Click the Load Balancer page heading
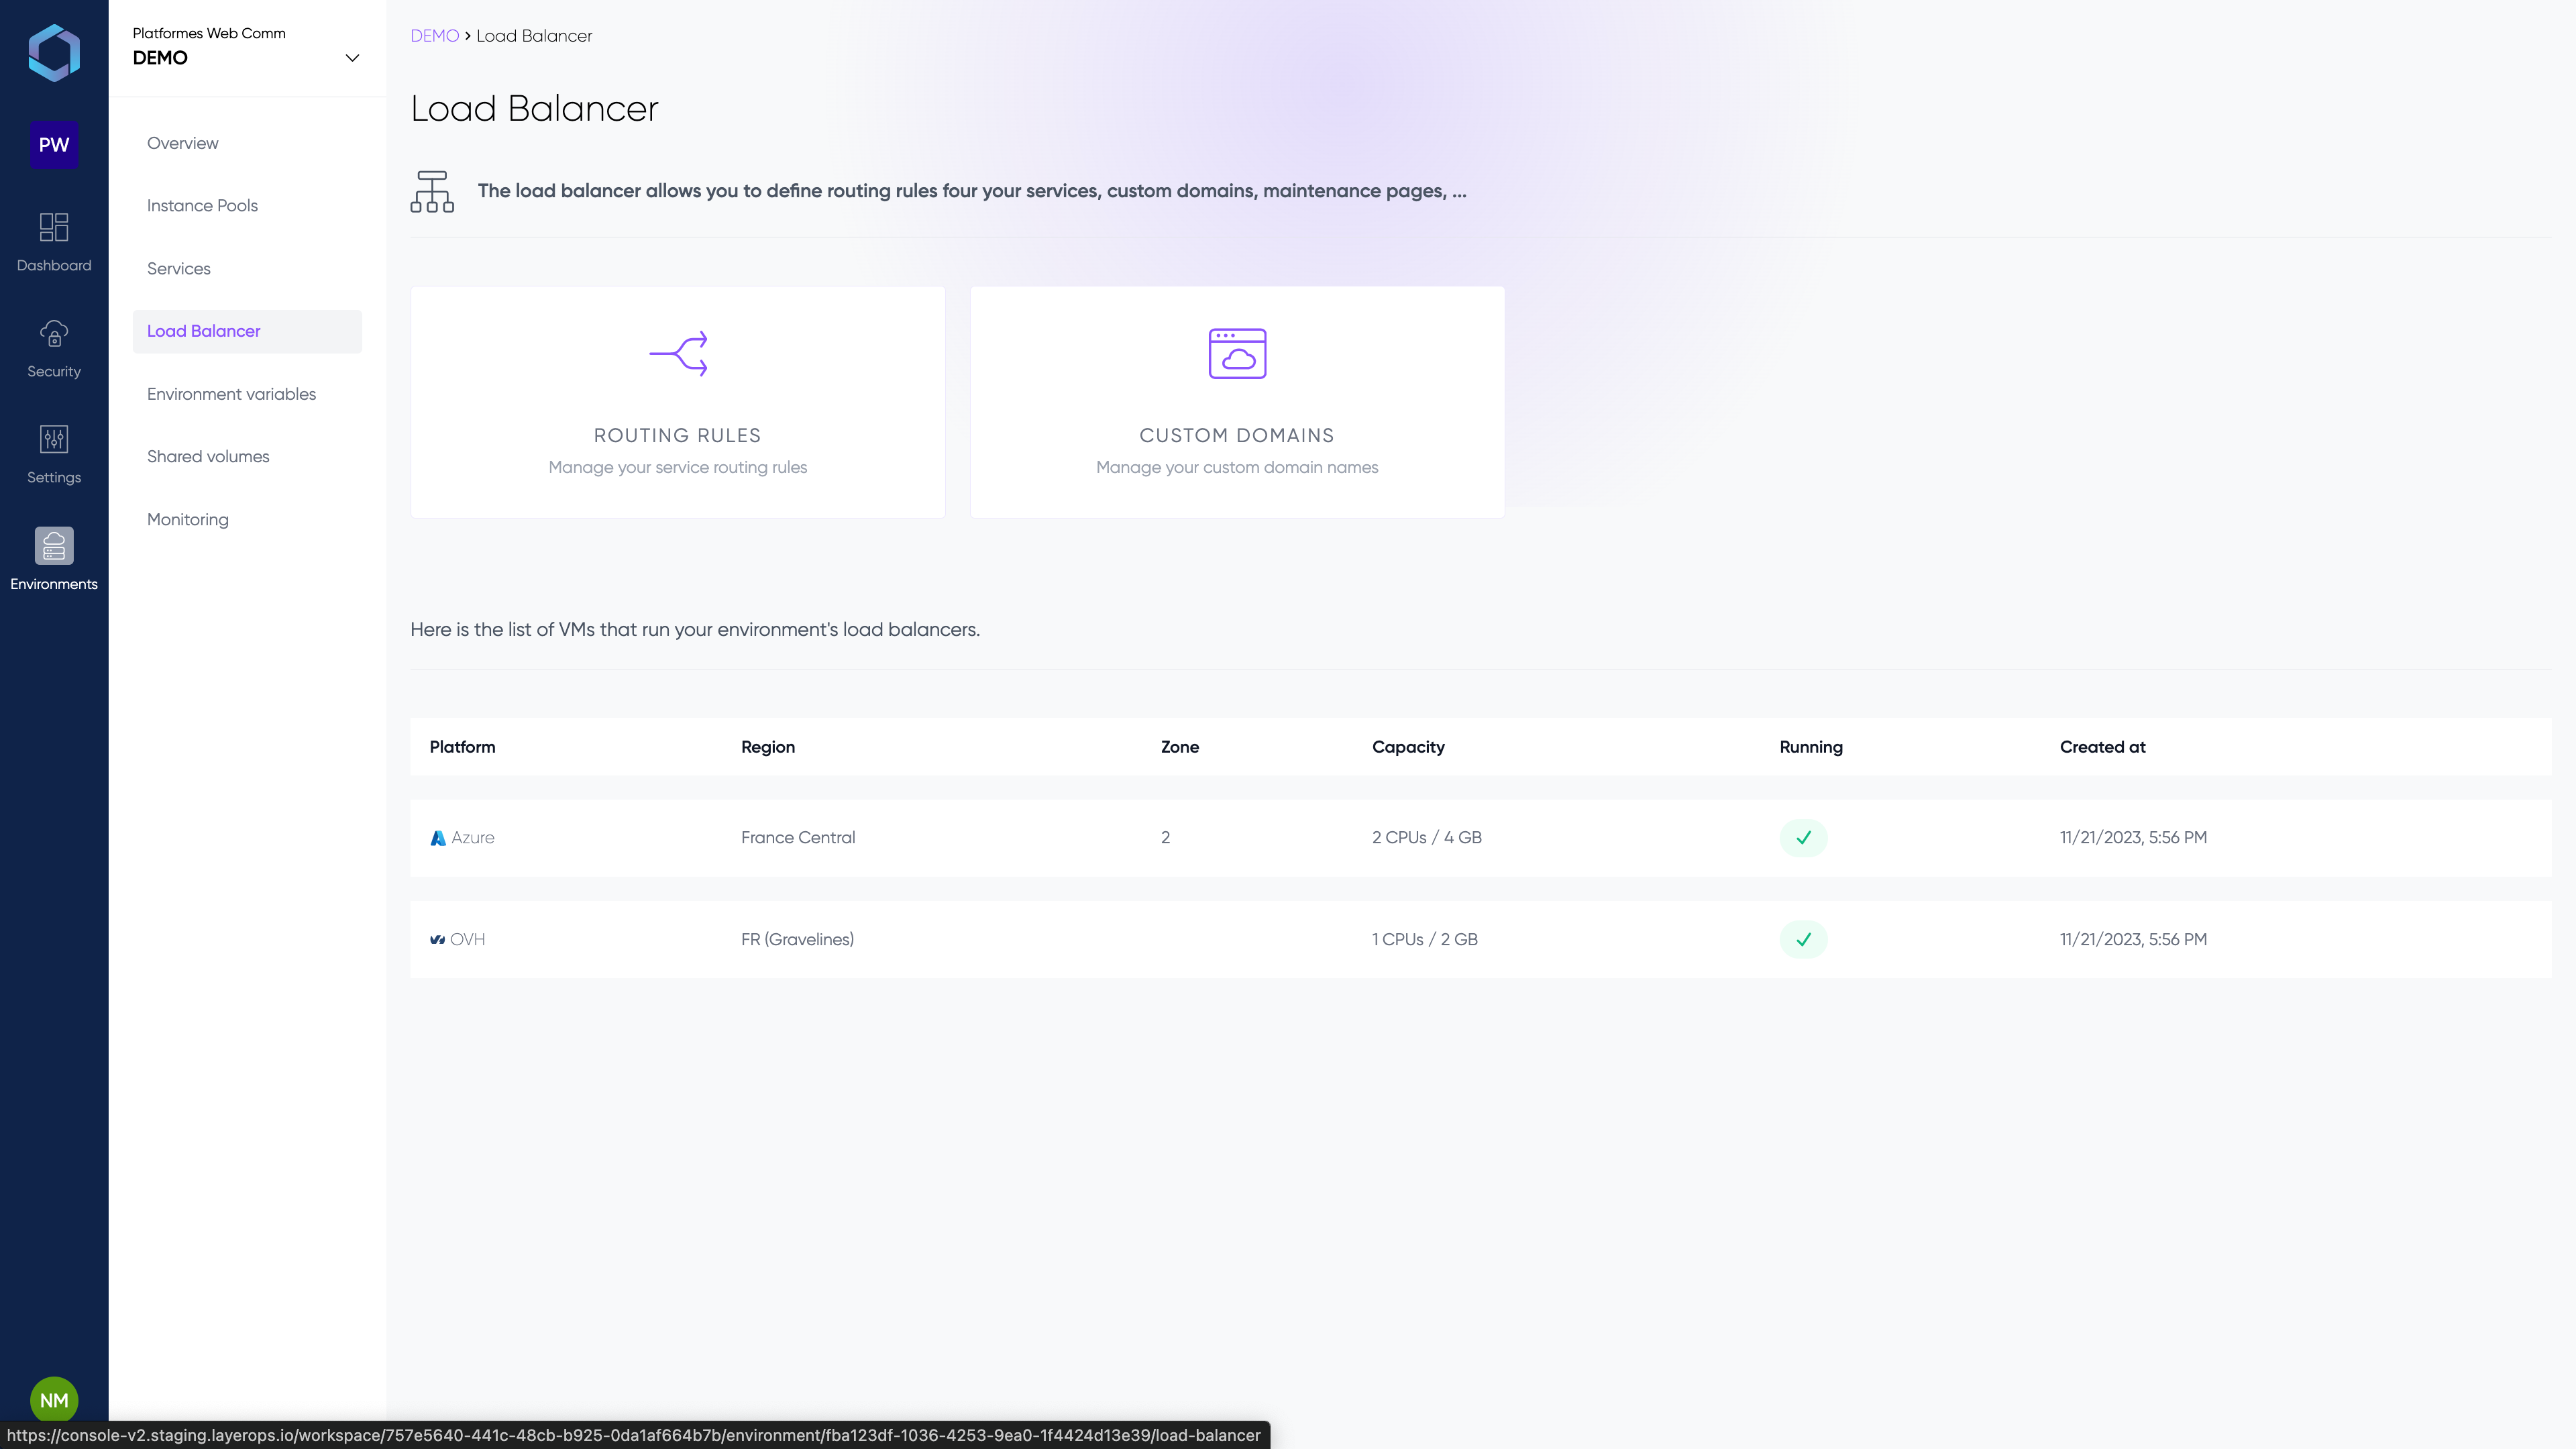 coord(534,108)
